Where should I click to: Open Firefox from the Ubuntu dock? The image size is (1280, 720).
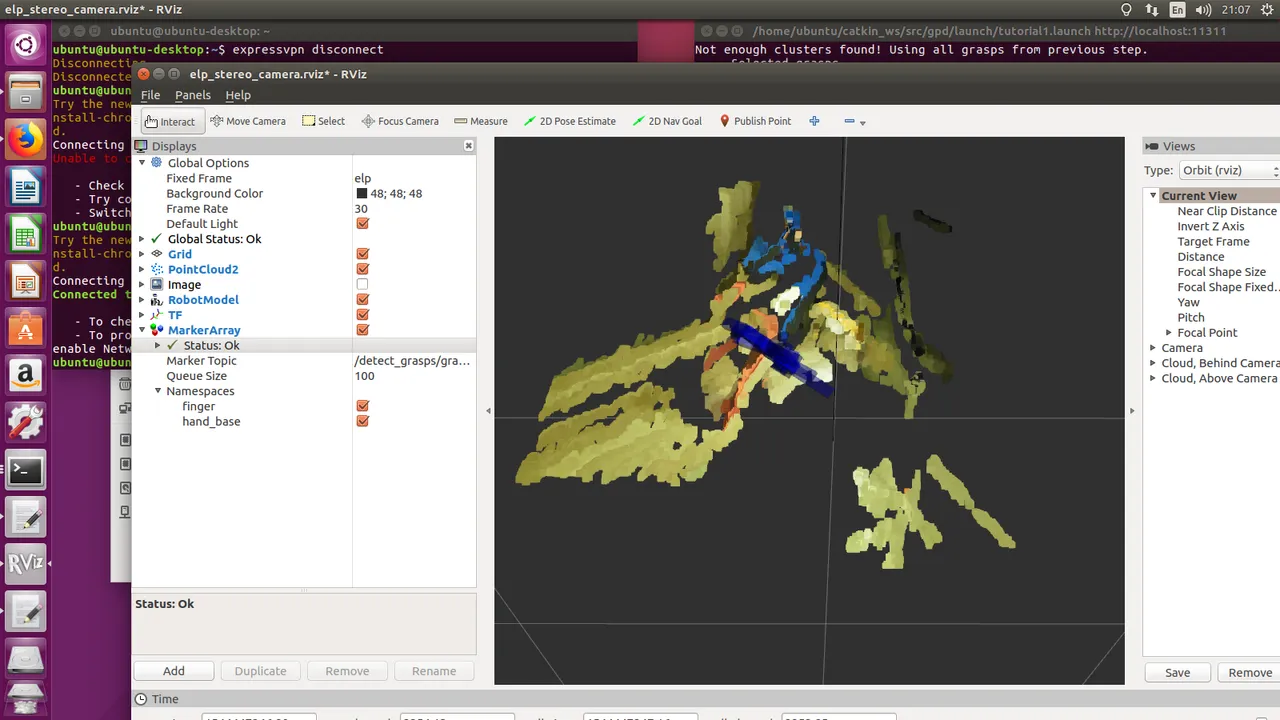pos(26,140)
